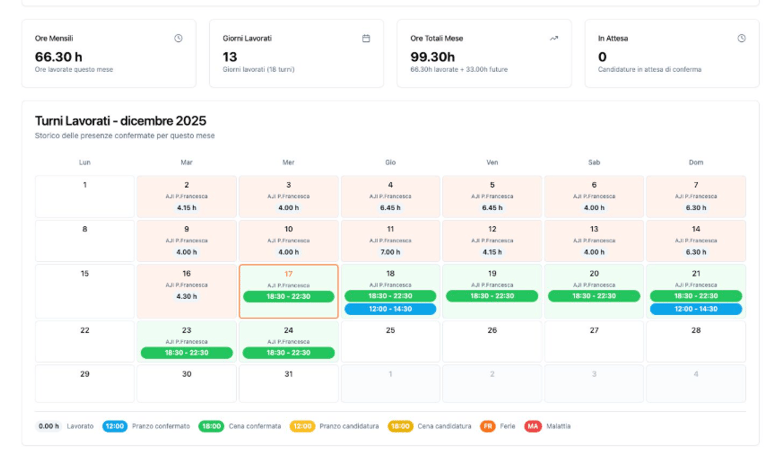Image resolution: width=768 pixels, height=455 pixels.
Task: Open the 18:30 - 22:30 shift on day 24
Action: tap(288, 353)
